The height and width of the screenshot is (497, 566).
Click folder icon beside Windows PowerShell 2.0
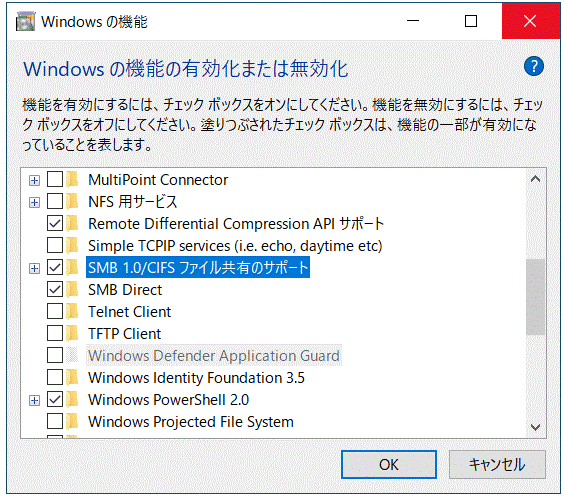pyautogui.click(x=73, y=400)
